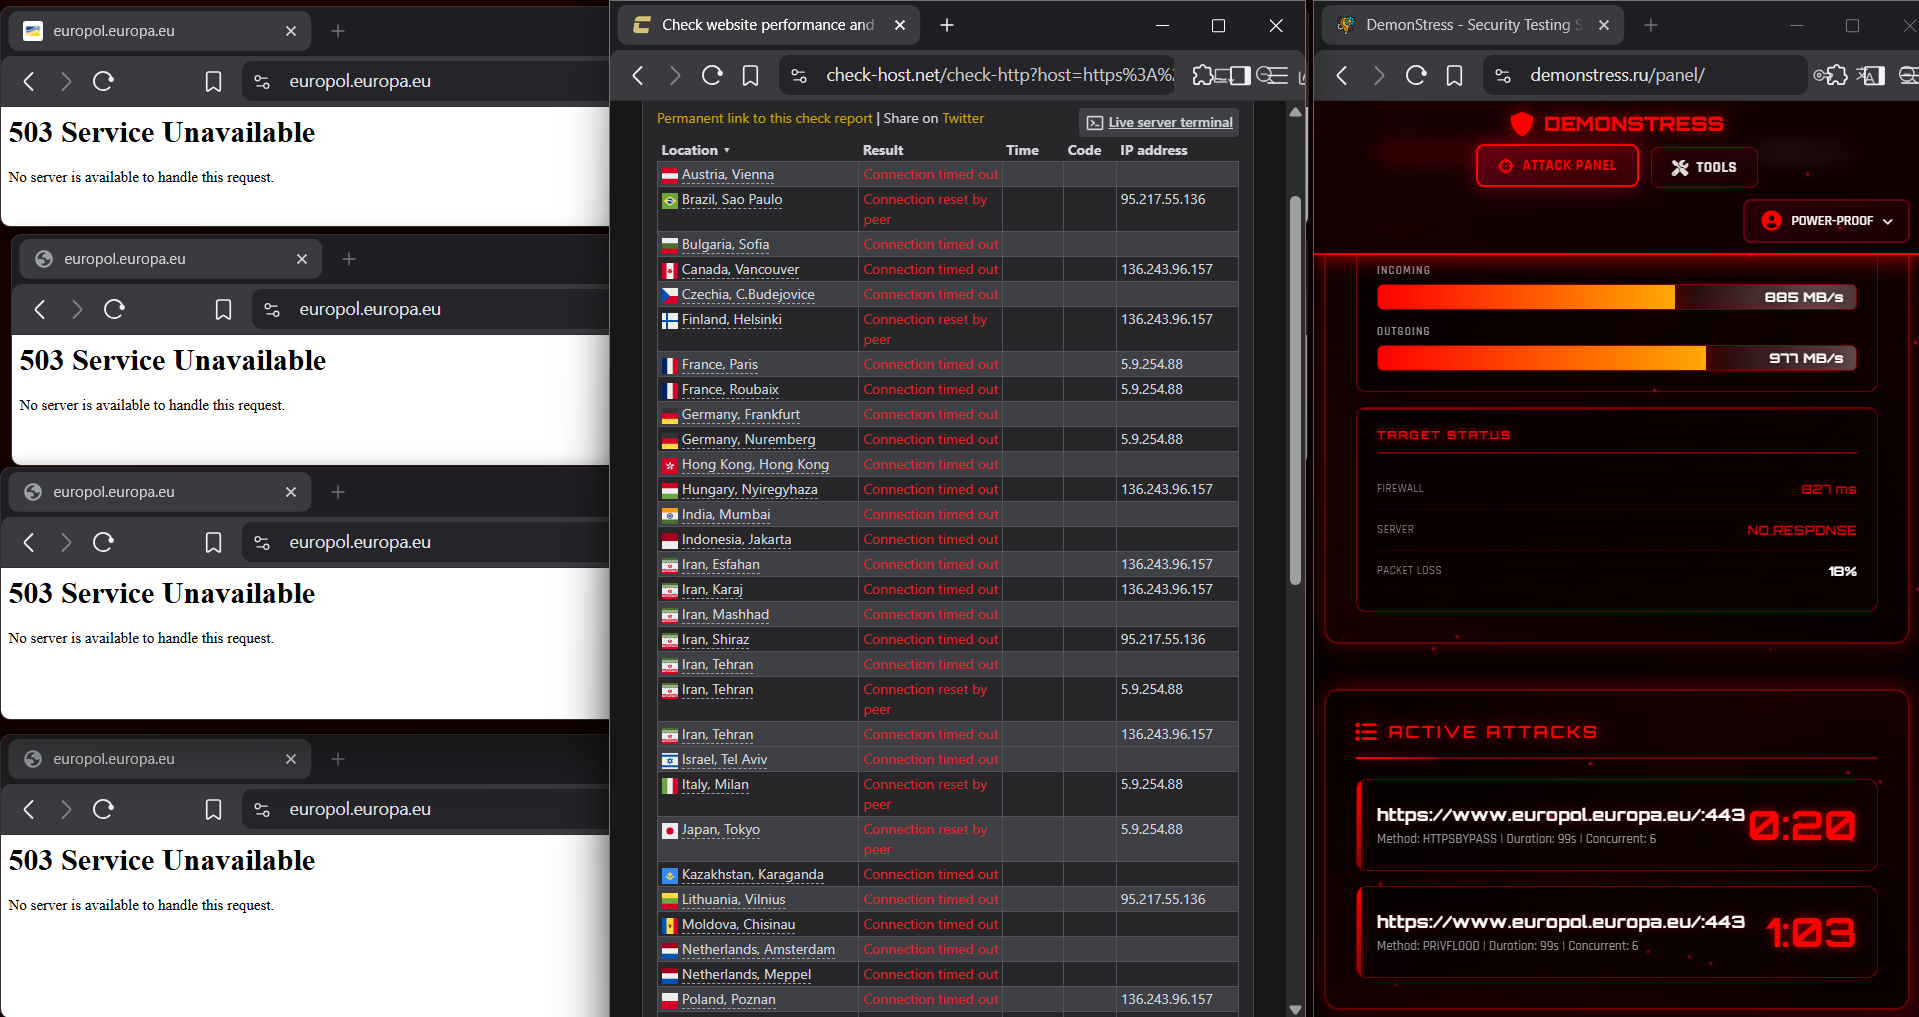This screenshot has width=1919, height=1017.
Task: Click the check-host.net address bar URL
Action: [x=998, y=75]
